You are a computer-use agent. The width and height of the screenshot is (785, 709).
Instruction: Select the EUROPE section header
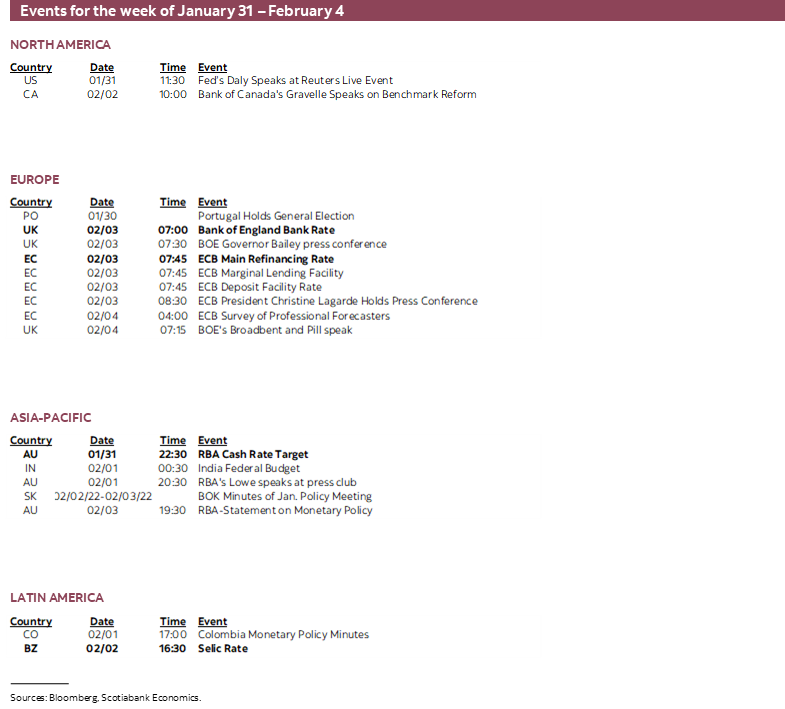pos(35,180)
